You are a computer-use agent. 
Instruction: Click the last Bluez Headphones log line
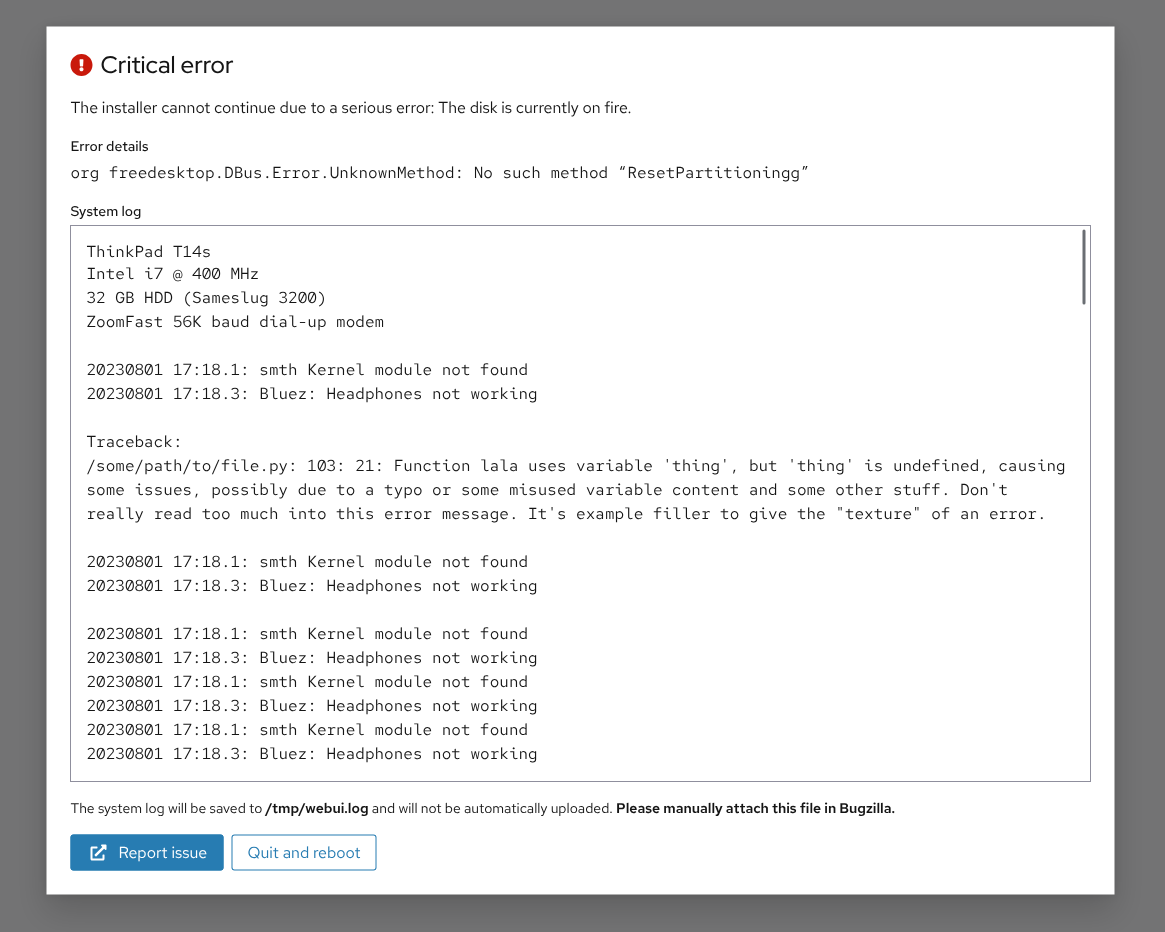(312, 755)
